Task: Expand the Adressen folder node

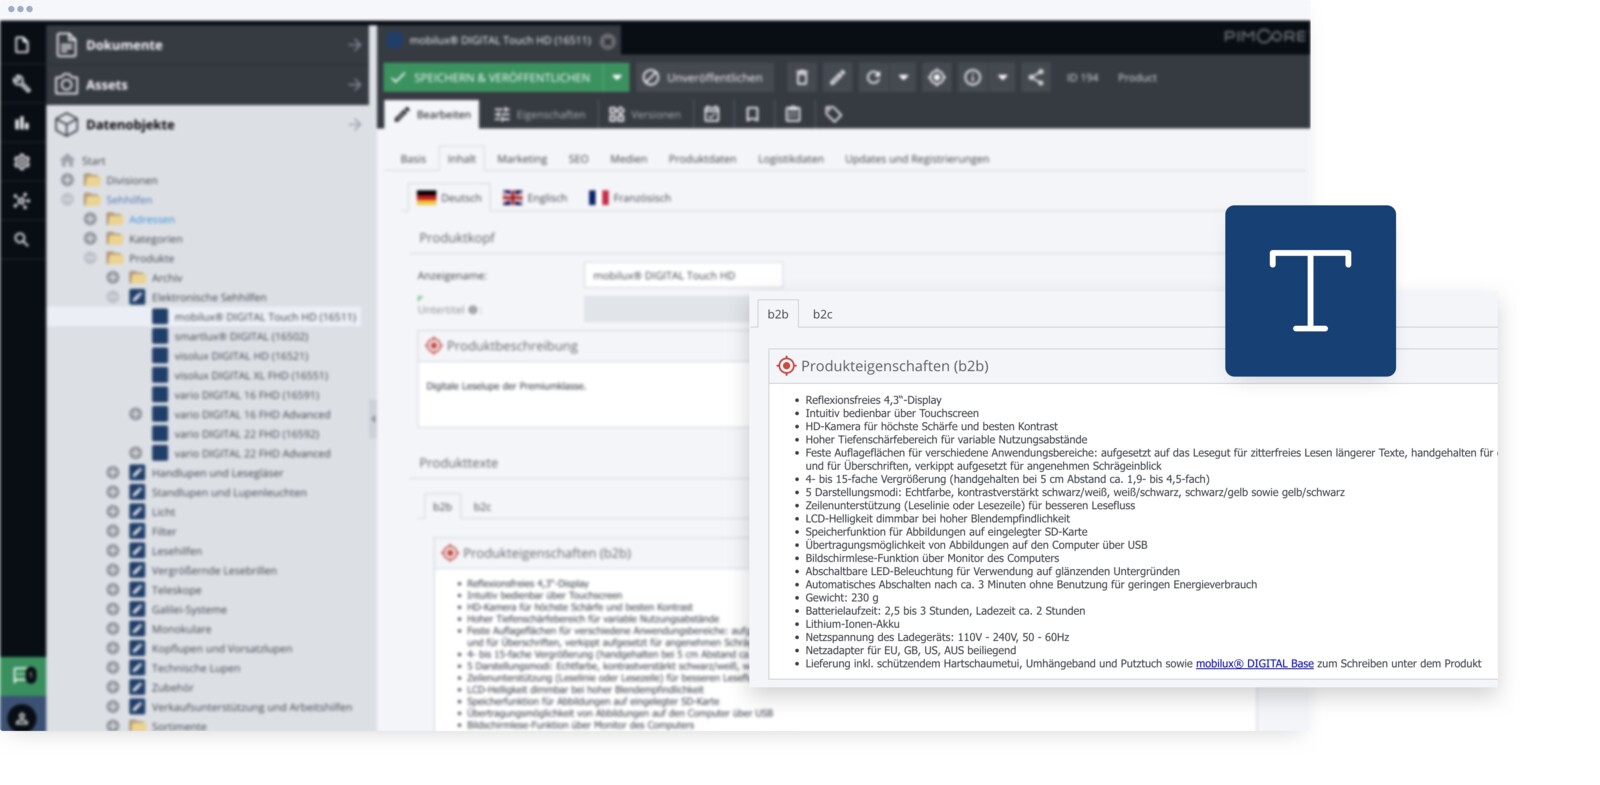Action: point(90,219)
